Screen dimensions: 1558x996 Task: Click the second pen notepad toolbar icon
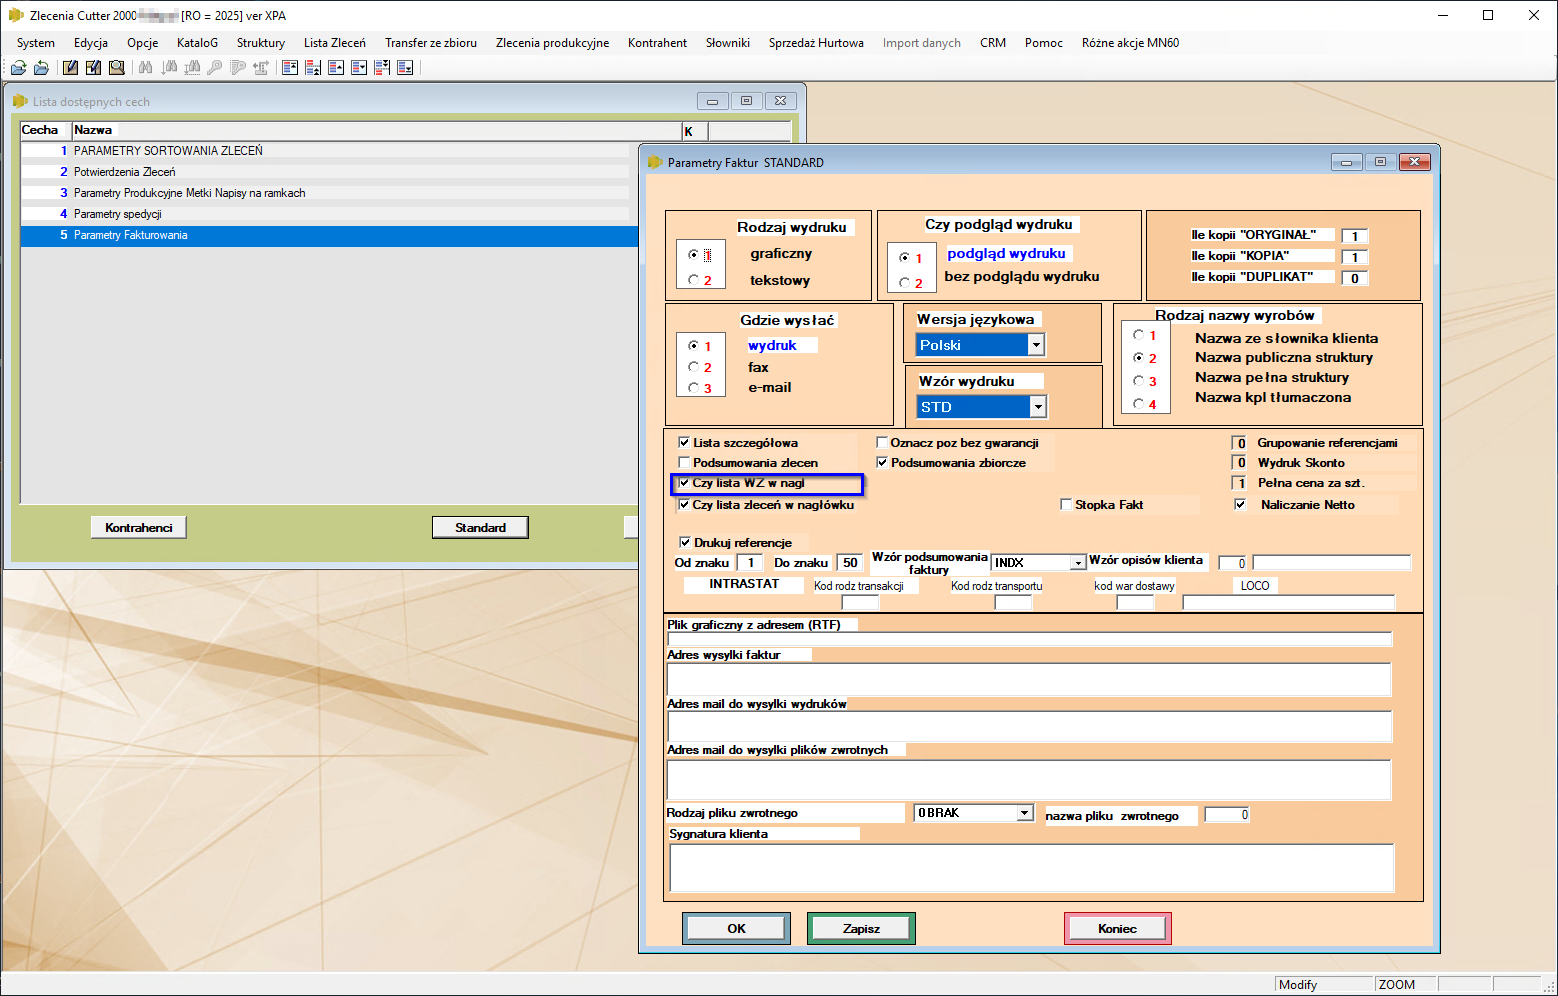[x=93, y=68]
